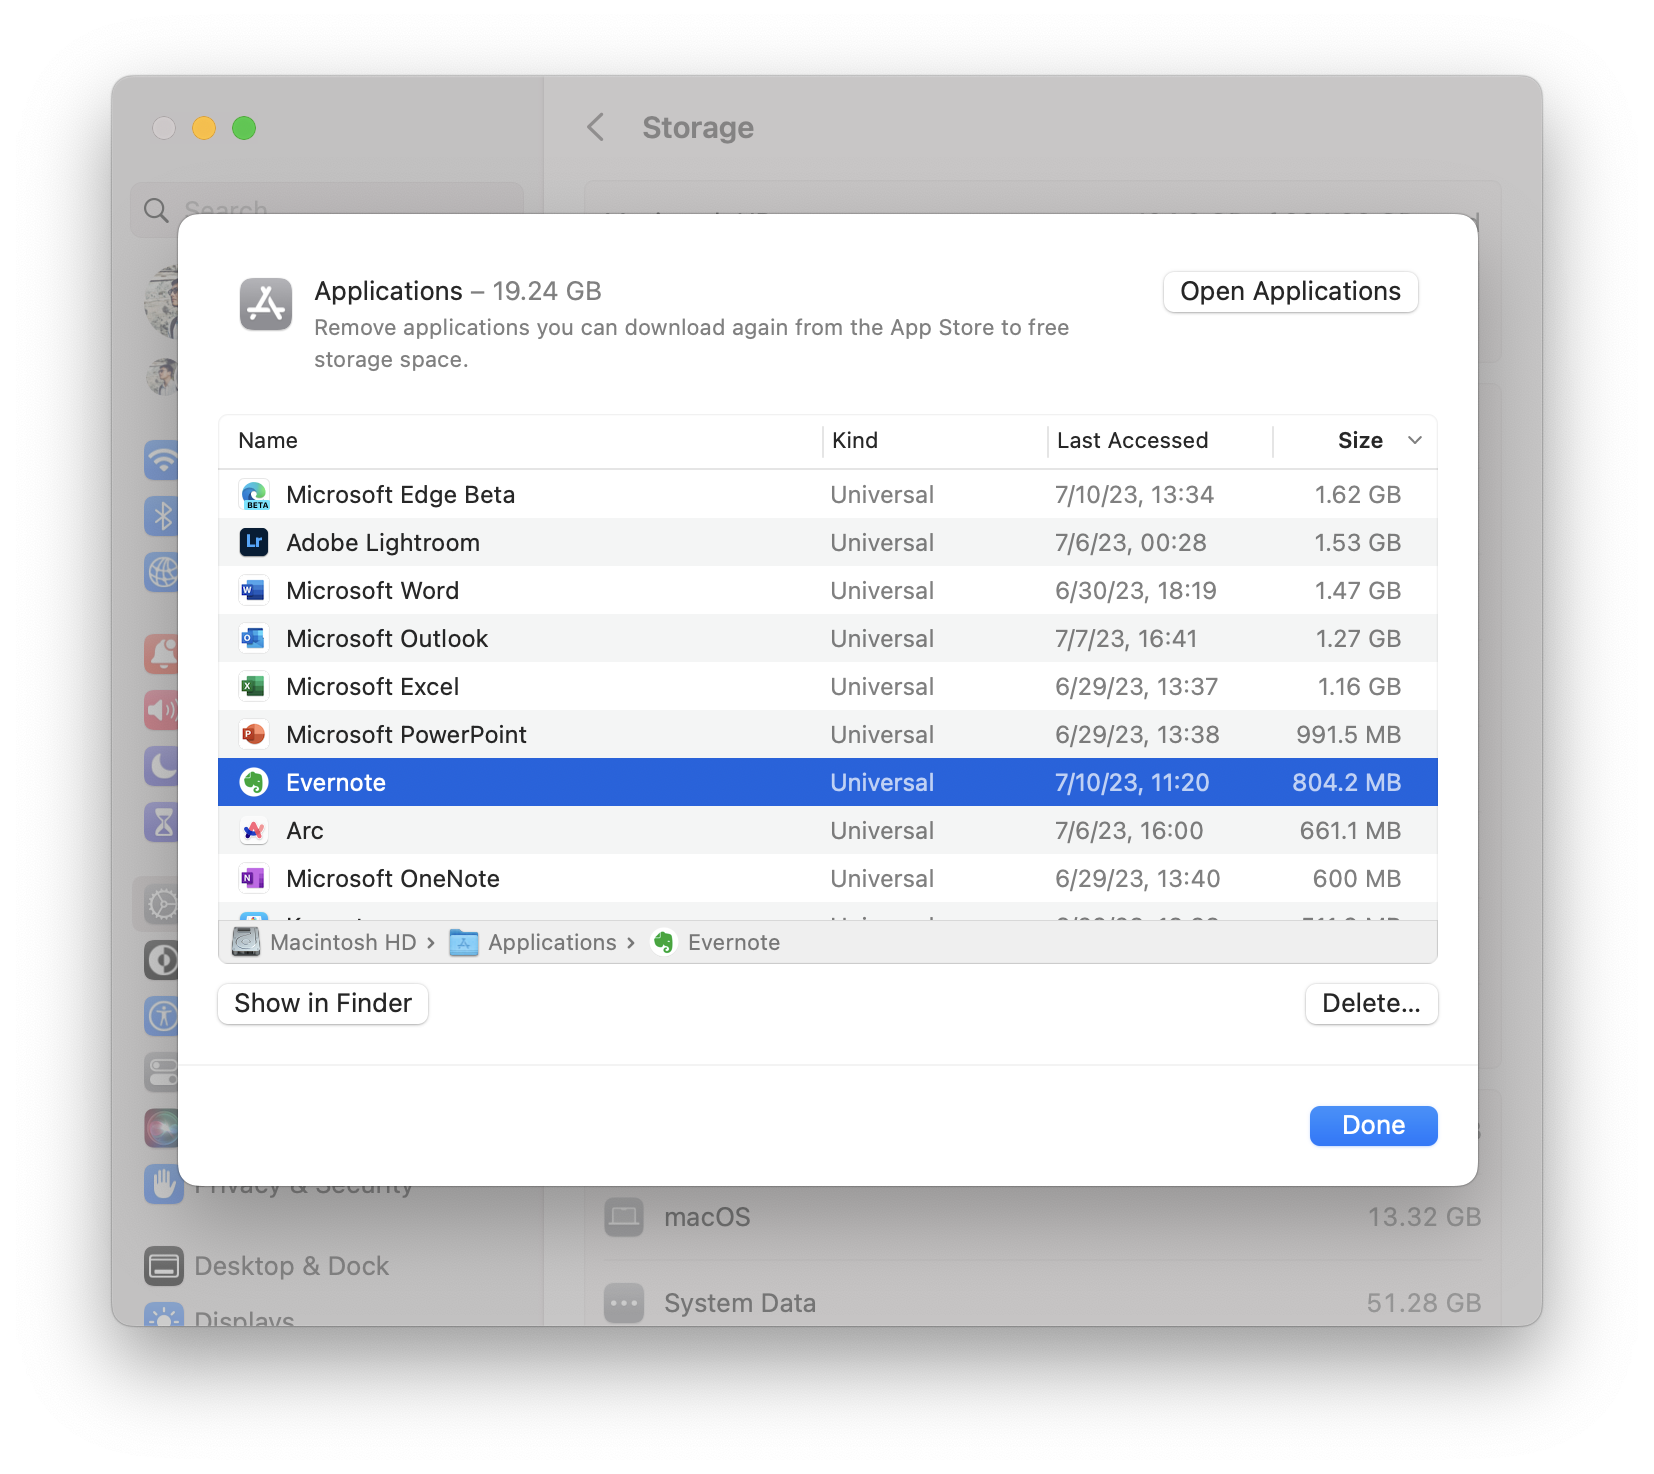Select the Arc browser app icon
Screen dimensions: 1654x1474
pyautogui.click(x=254, y=831)
